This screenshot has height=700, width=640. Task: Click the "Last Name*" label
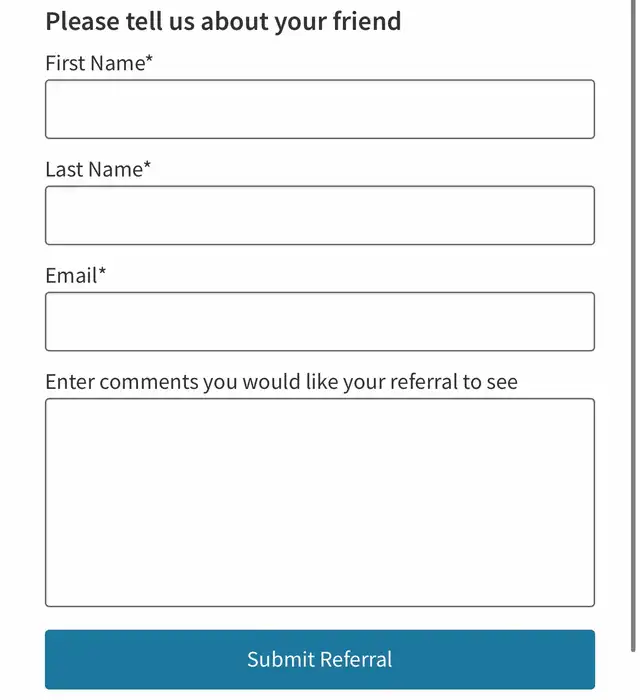click(98, 170)
